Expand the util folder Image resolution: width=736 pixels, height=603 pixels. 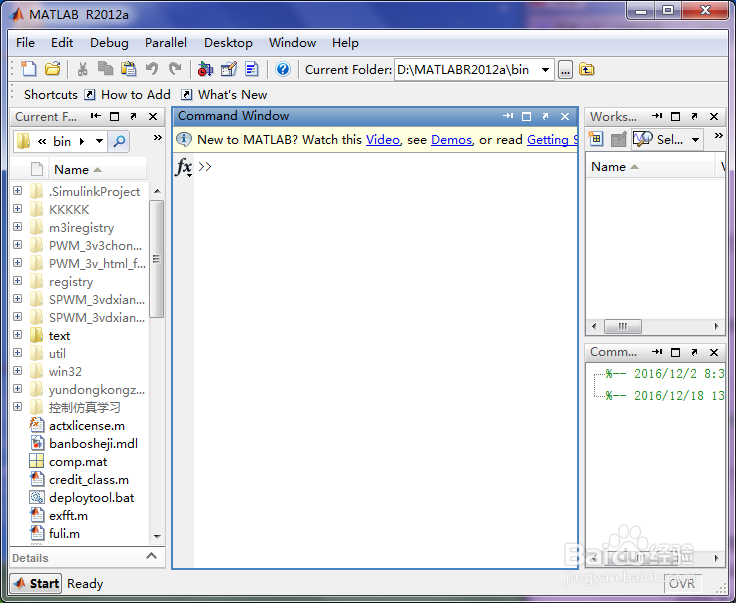click(x=18, y=352)
